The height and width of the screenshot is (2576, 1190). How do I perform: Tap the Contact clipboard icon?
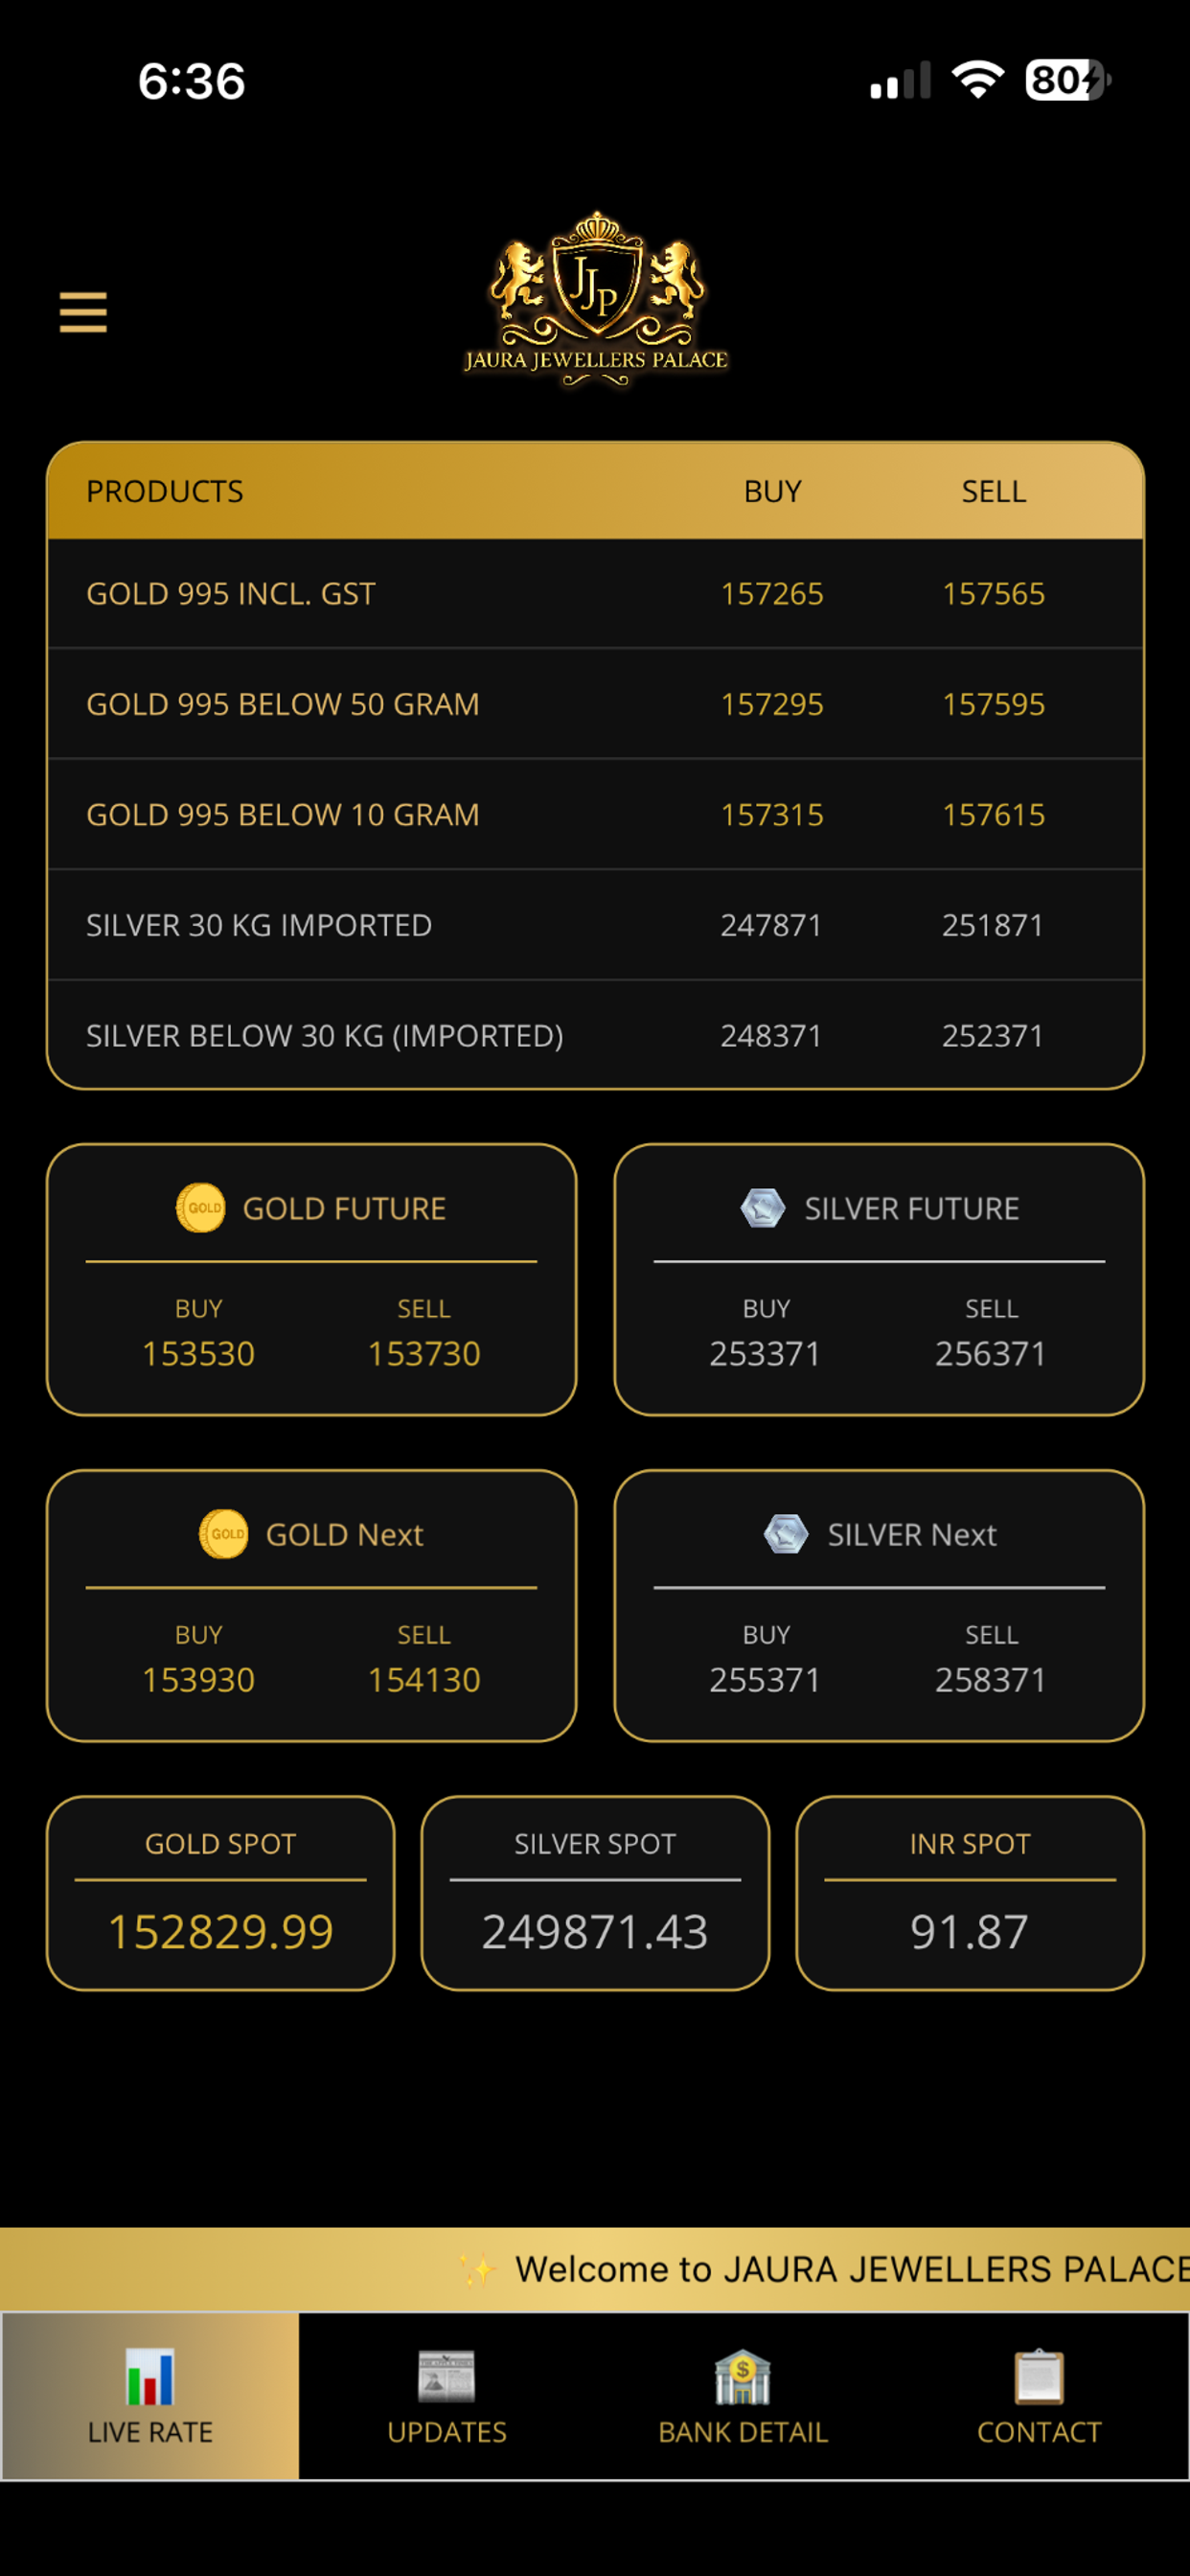pyautogui.click(x=1039, y=2377)
